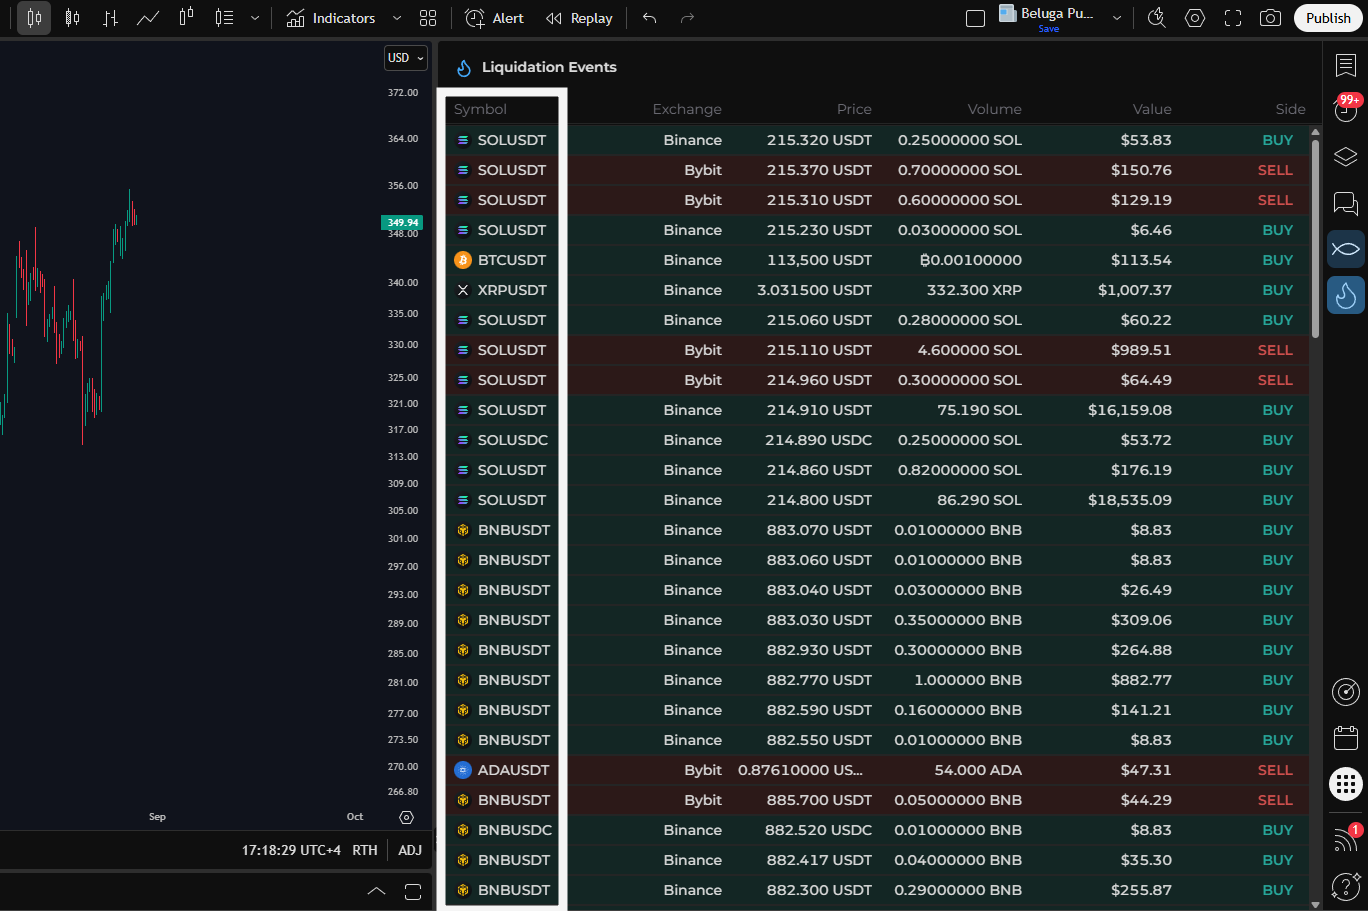Toggle the Liquidation flame sidebar icon
The width and height of the screenshot is (1368, 911).
point(1346,295)
